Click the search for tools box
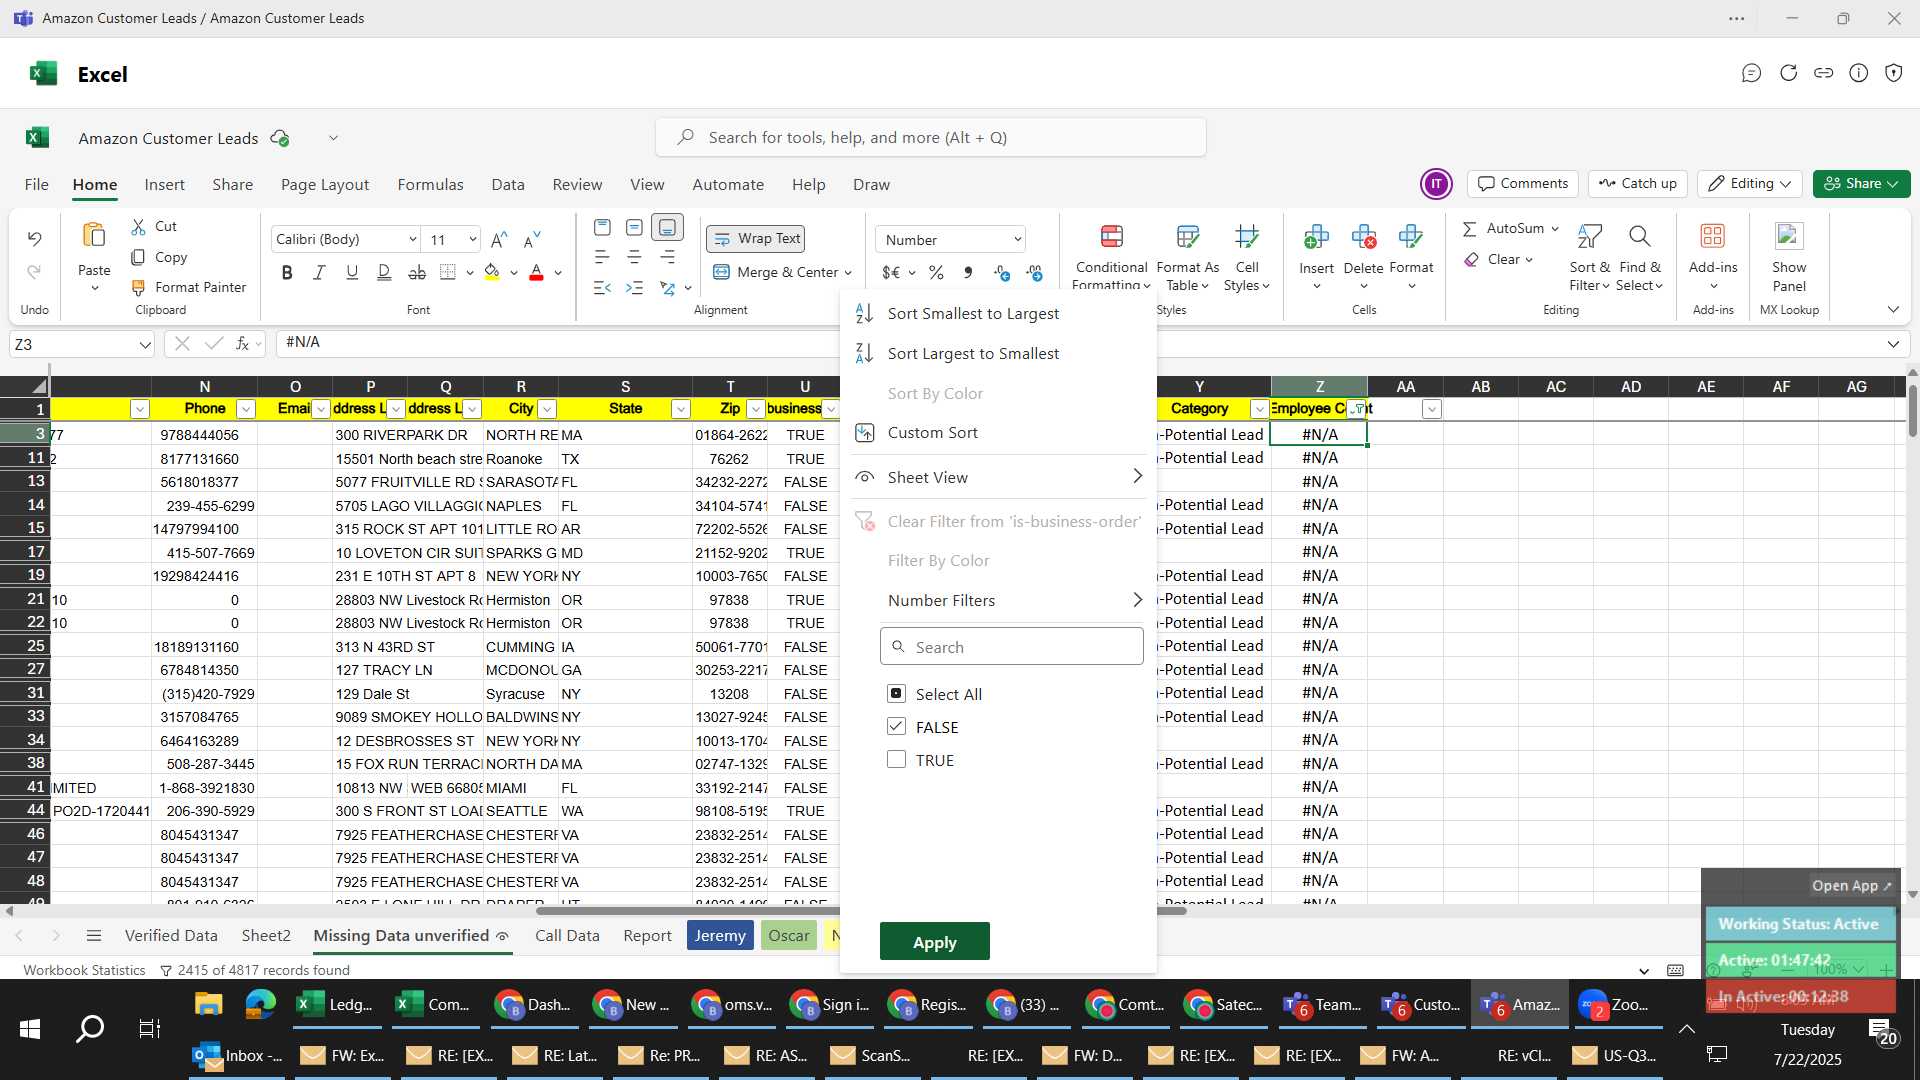Viewport: 1920px width, 1080px height. pos(931,137)
